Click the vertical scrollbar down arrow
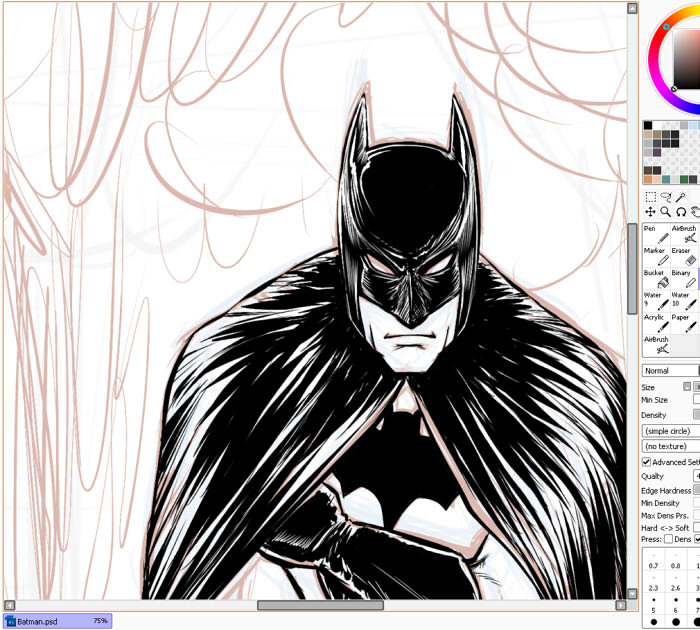The image size is (700, 630). click(x=632, y=593)
